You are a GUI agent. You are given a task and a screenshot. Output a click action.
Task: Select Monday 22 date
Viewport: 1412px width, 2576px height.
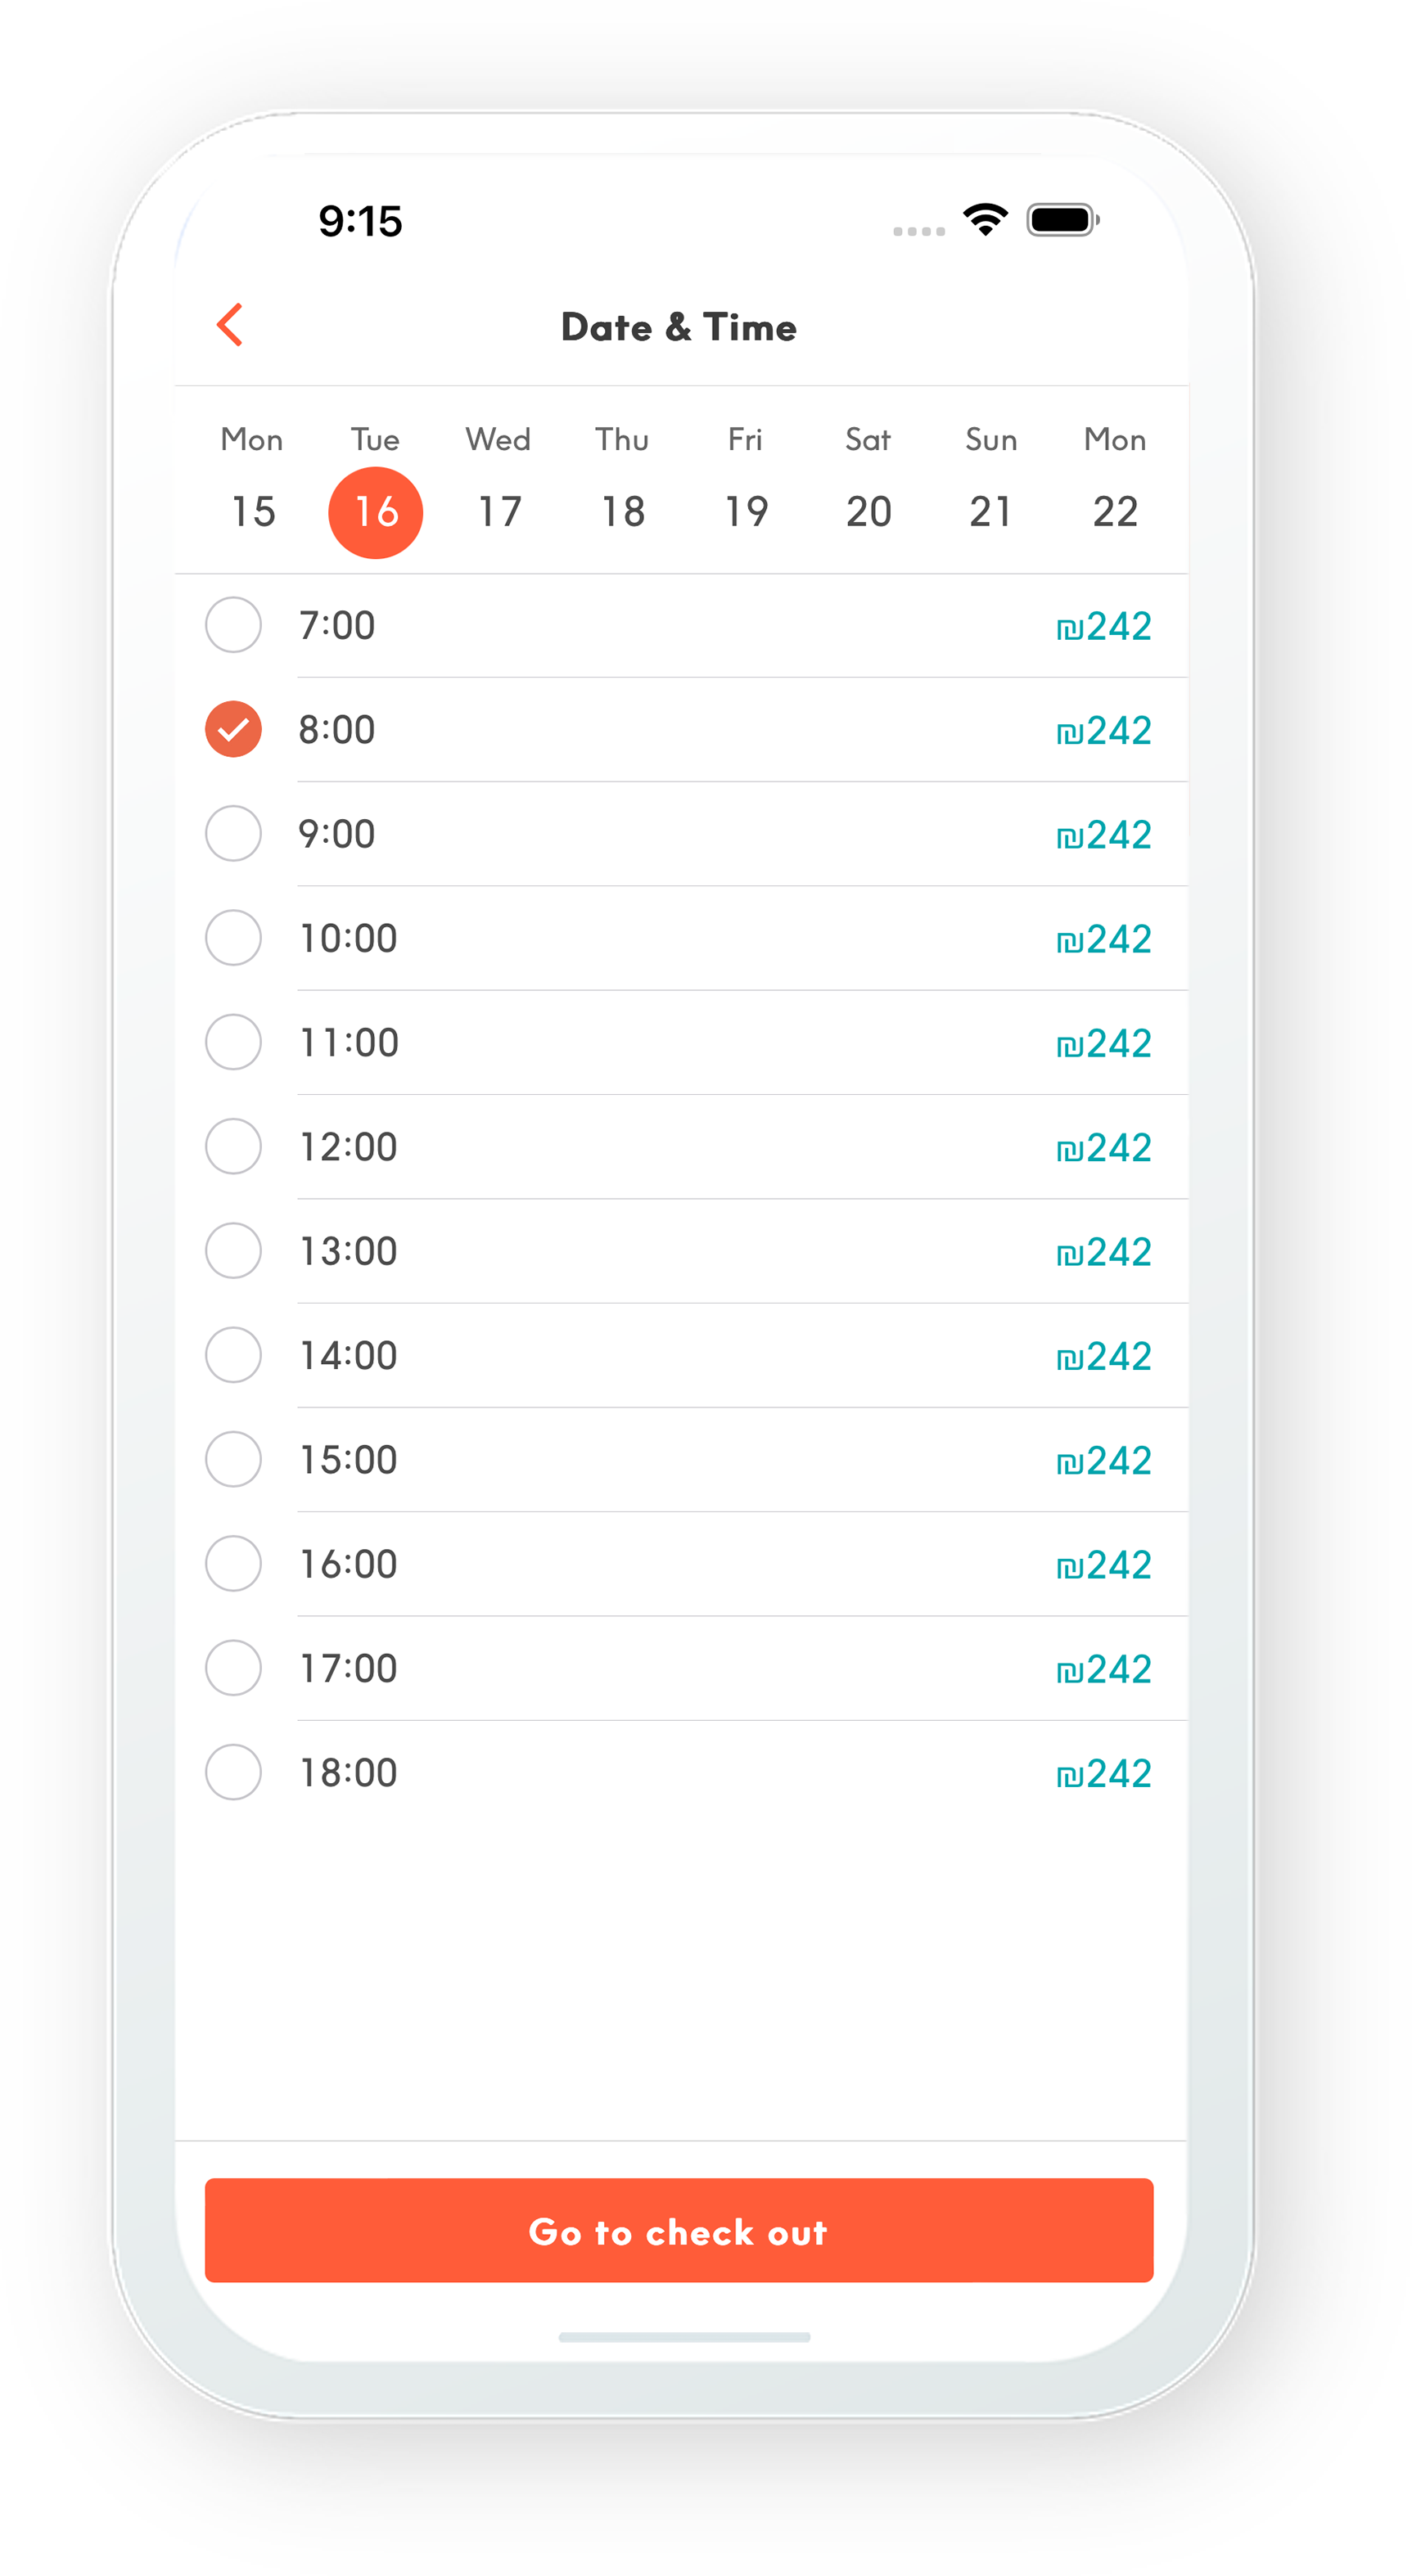[x=1115, y=511]
